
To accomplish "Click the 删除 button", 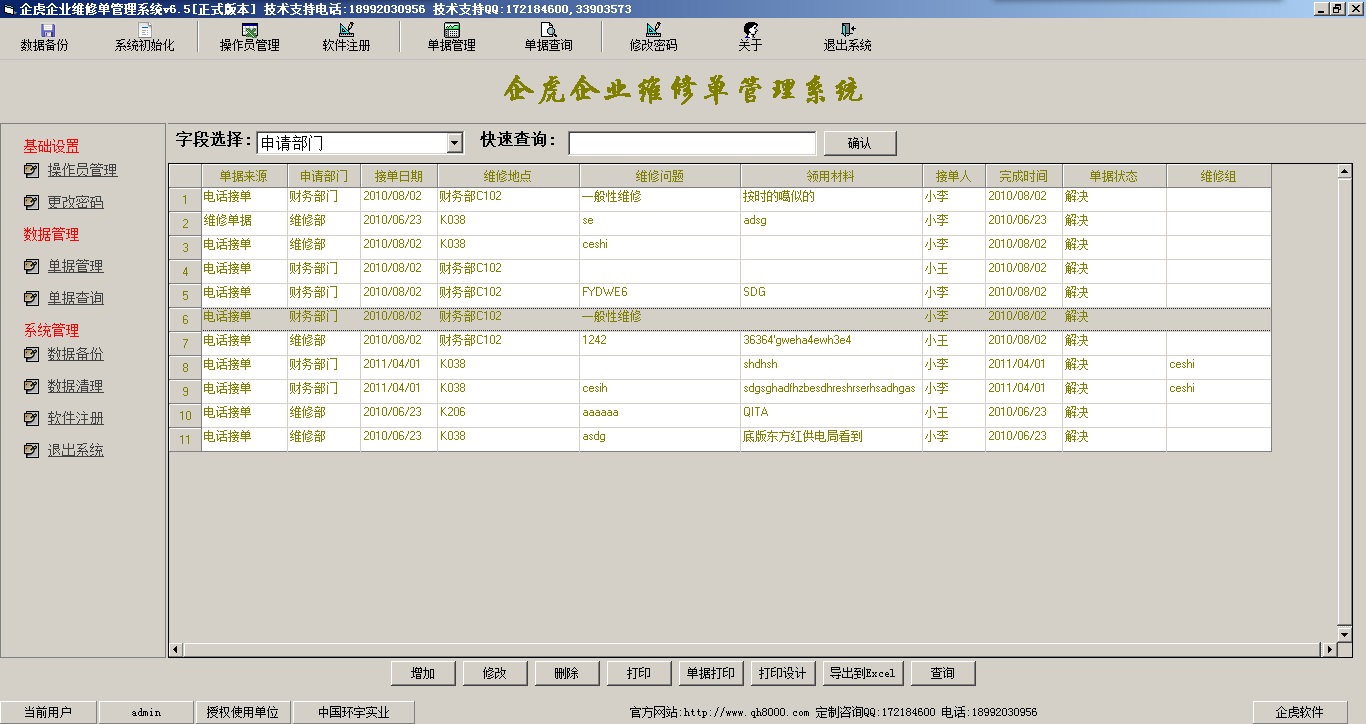I will click(567, 673).
